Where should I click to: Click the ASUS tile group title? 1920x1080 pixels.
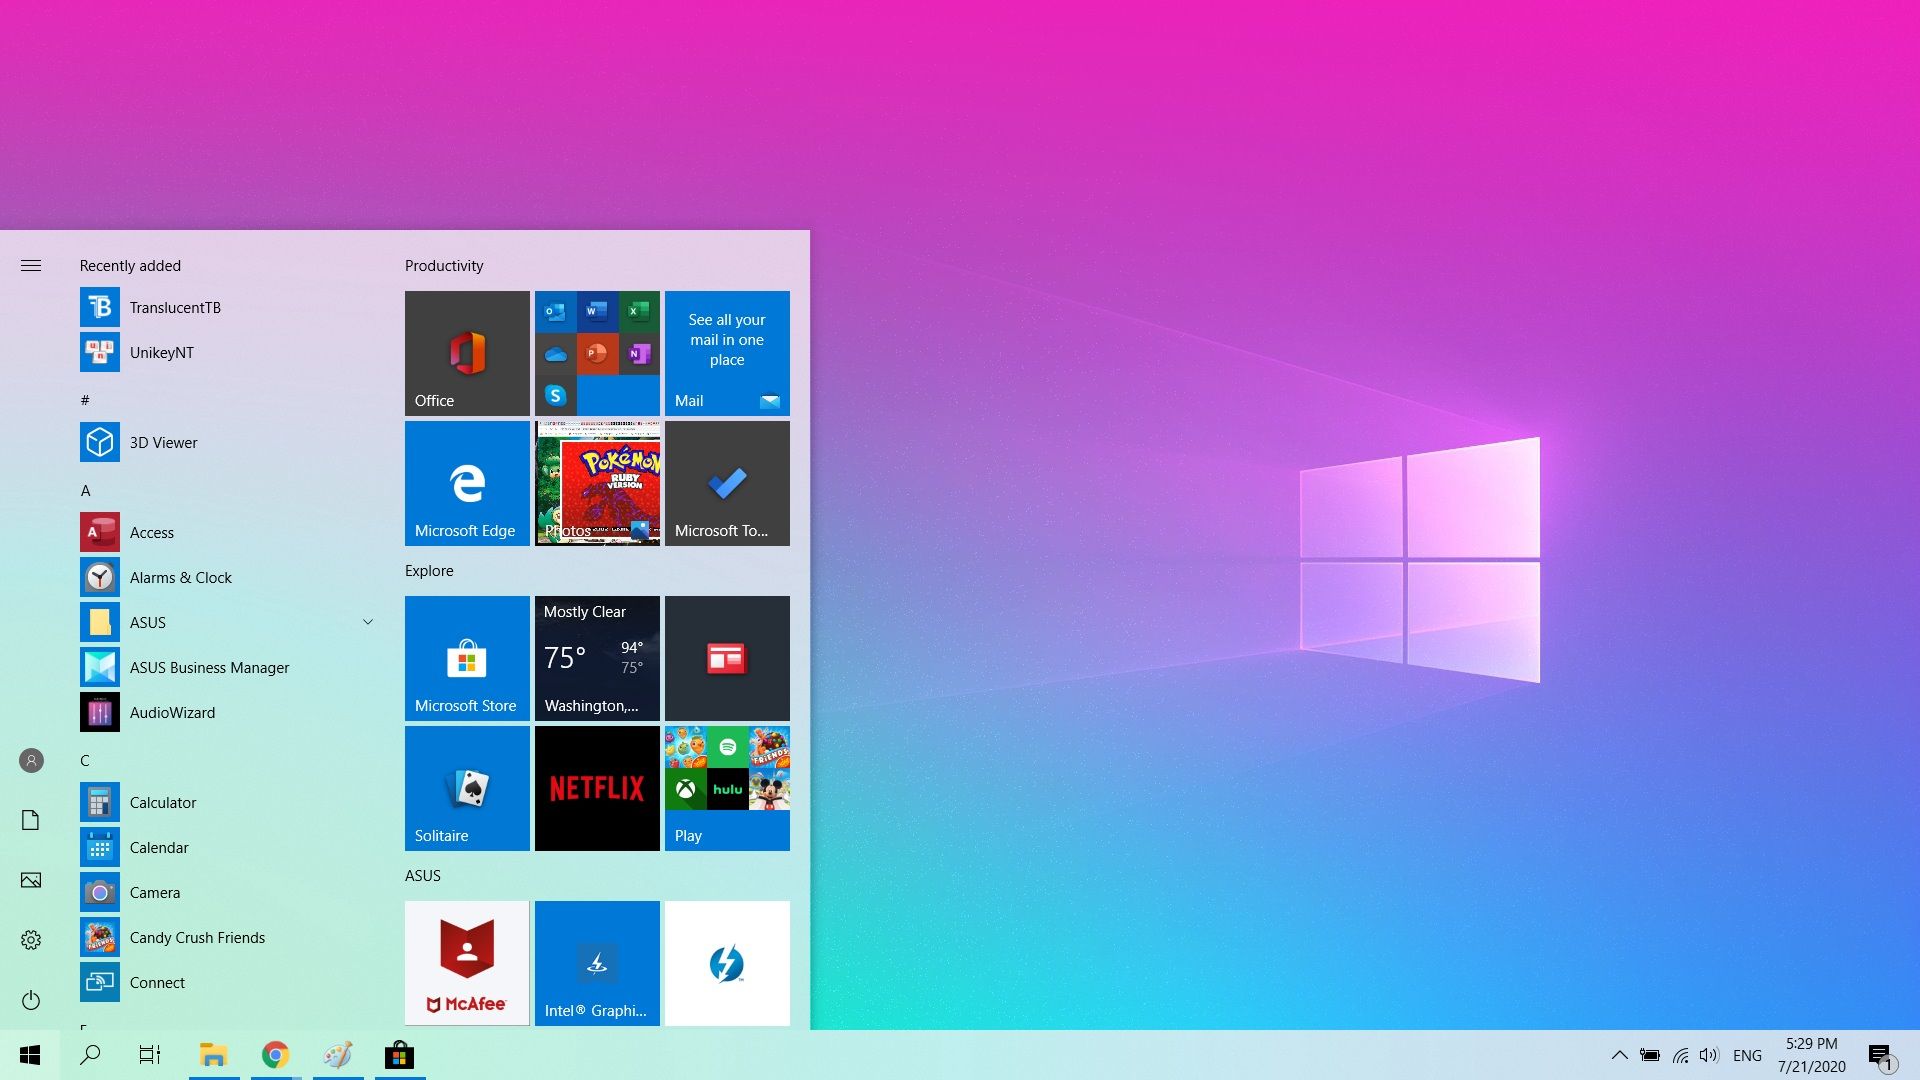tap(422, 875)
